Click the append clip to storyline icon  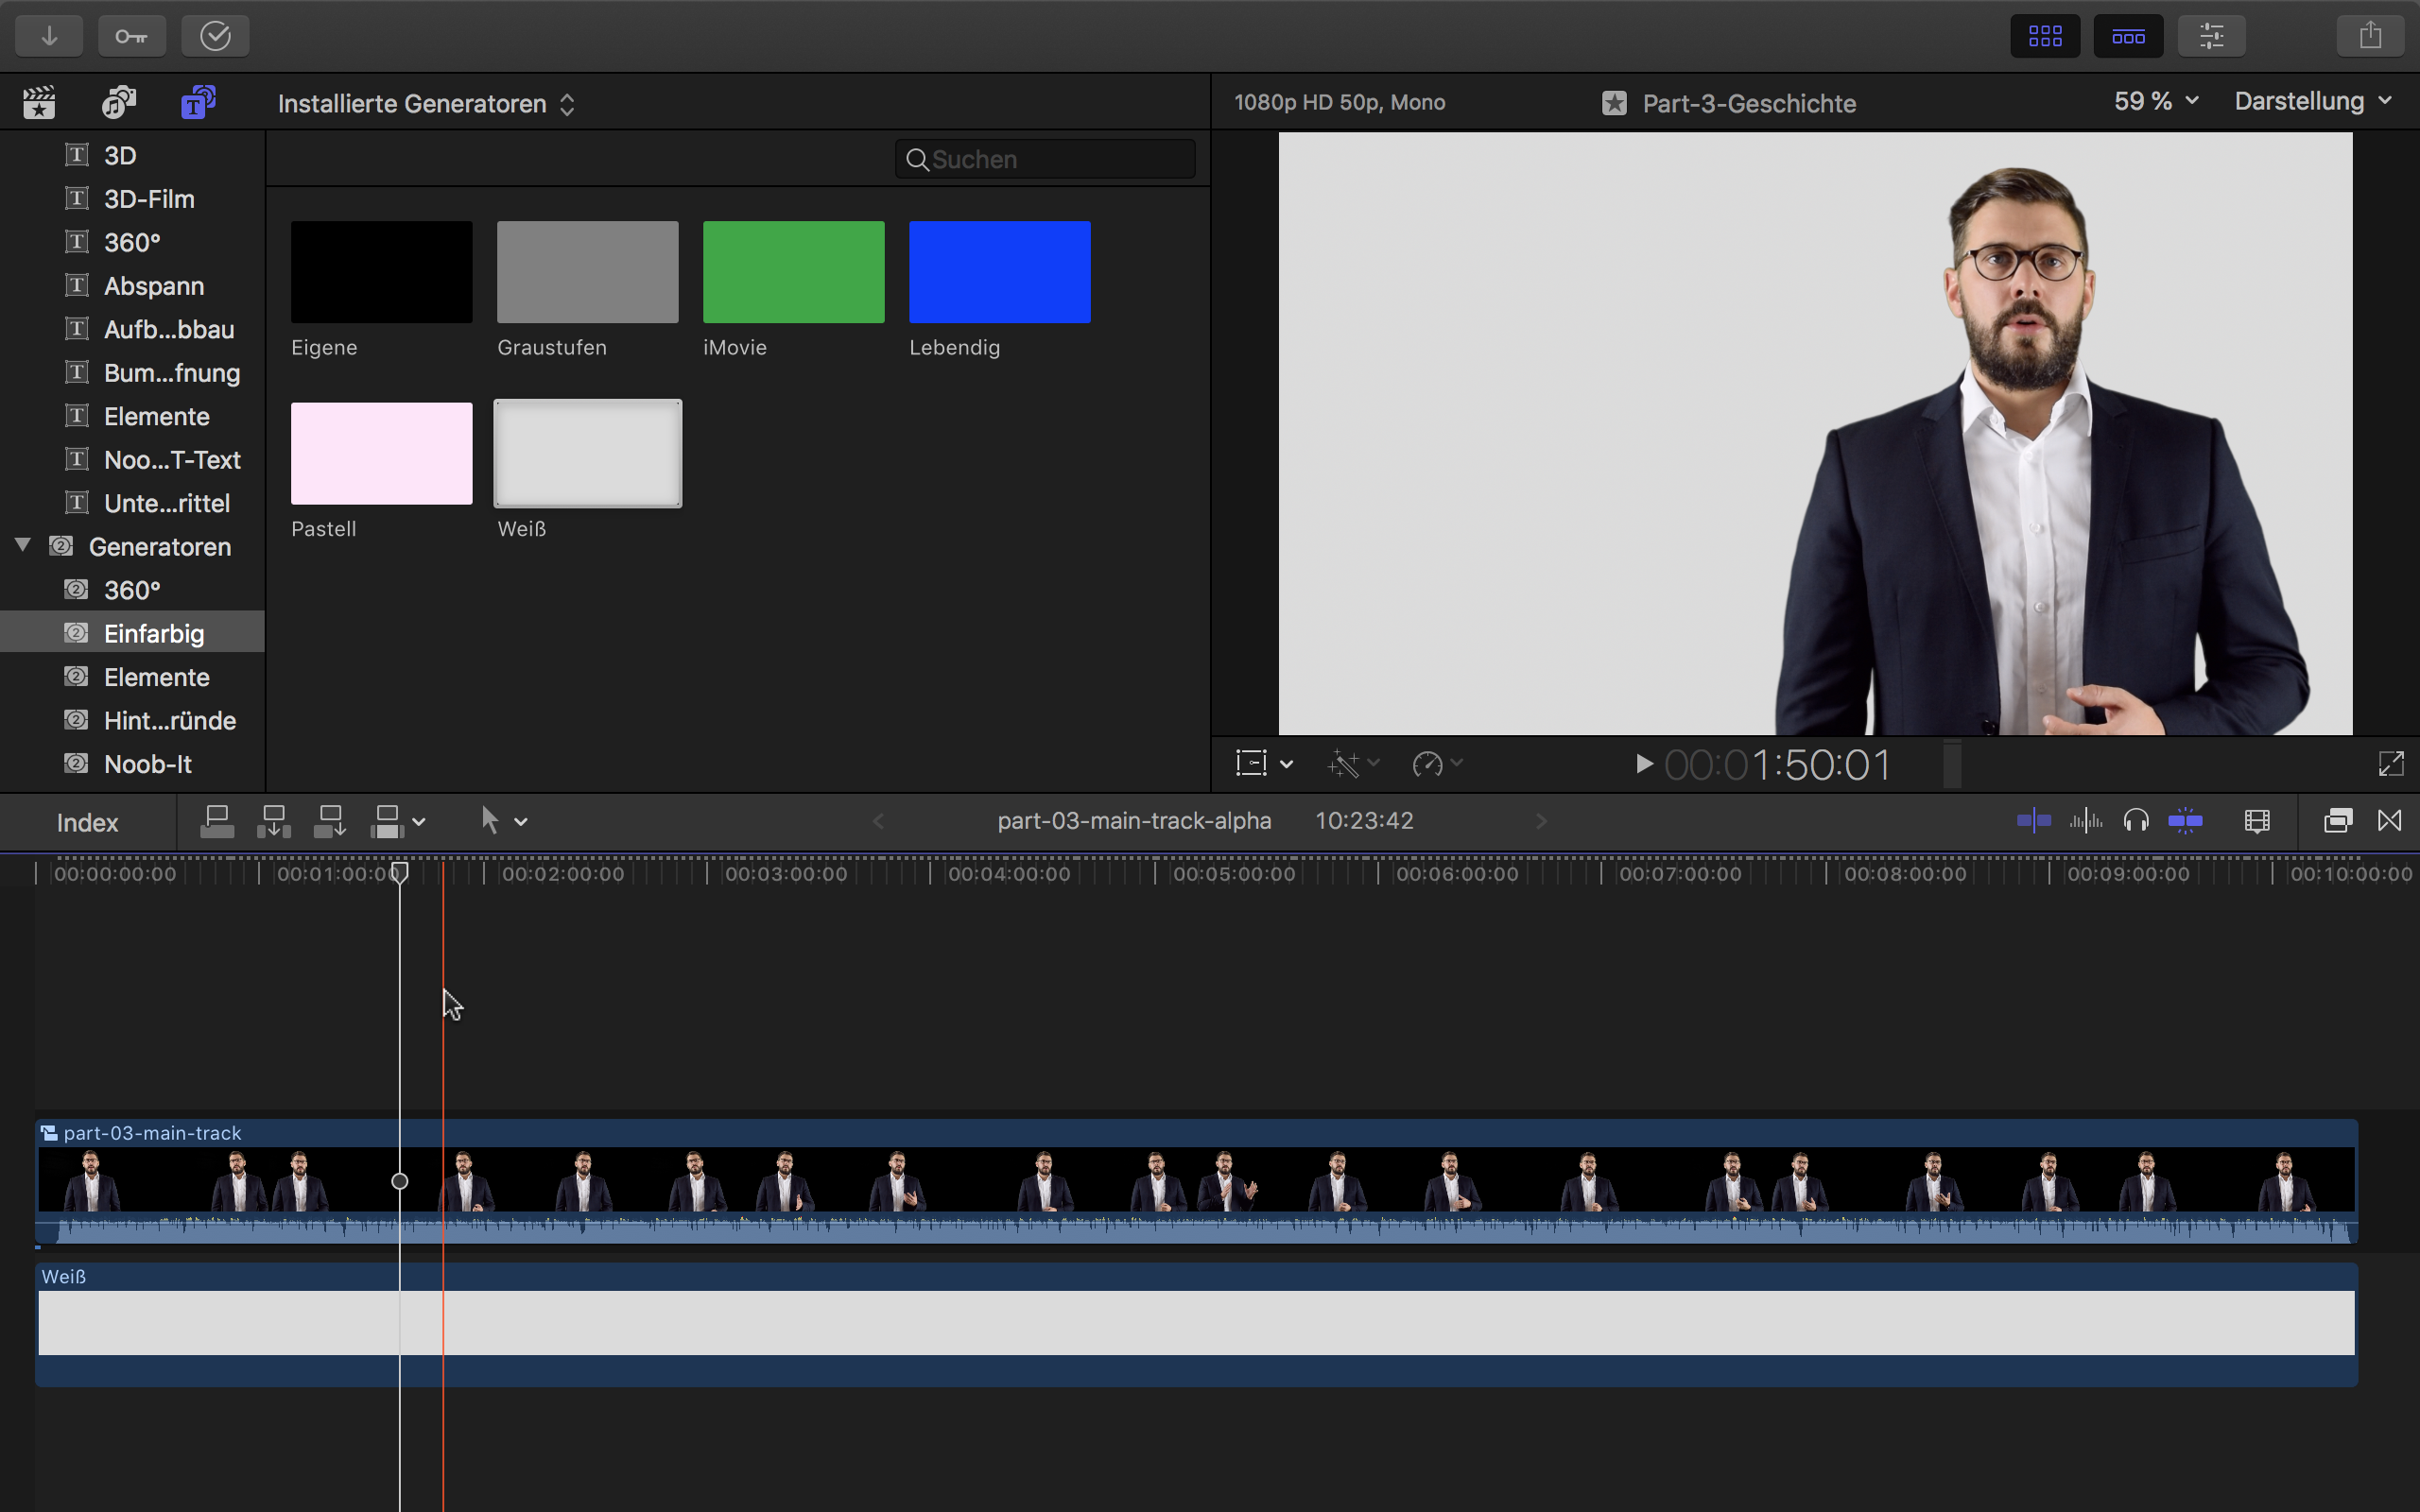pyautogui.click(x=329, y=822)
